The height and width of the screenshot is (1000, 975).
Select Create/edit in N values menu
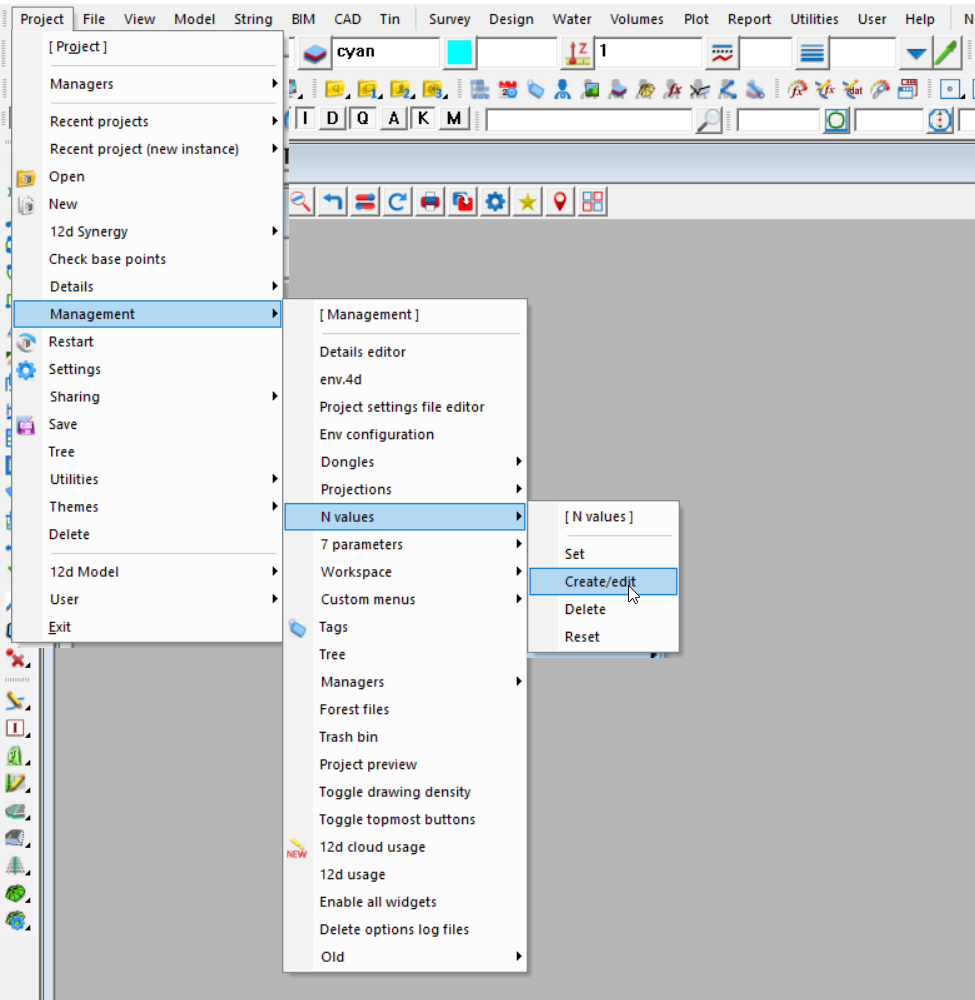click(x=600, y=582)
